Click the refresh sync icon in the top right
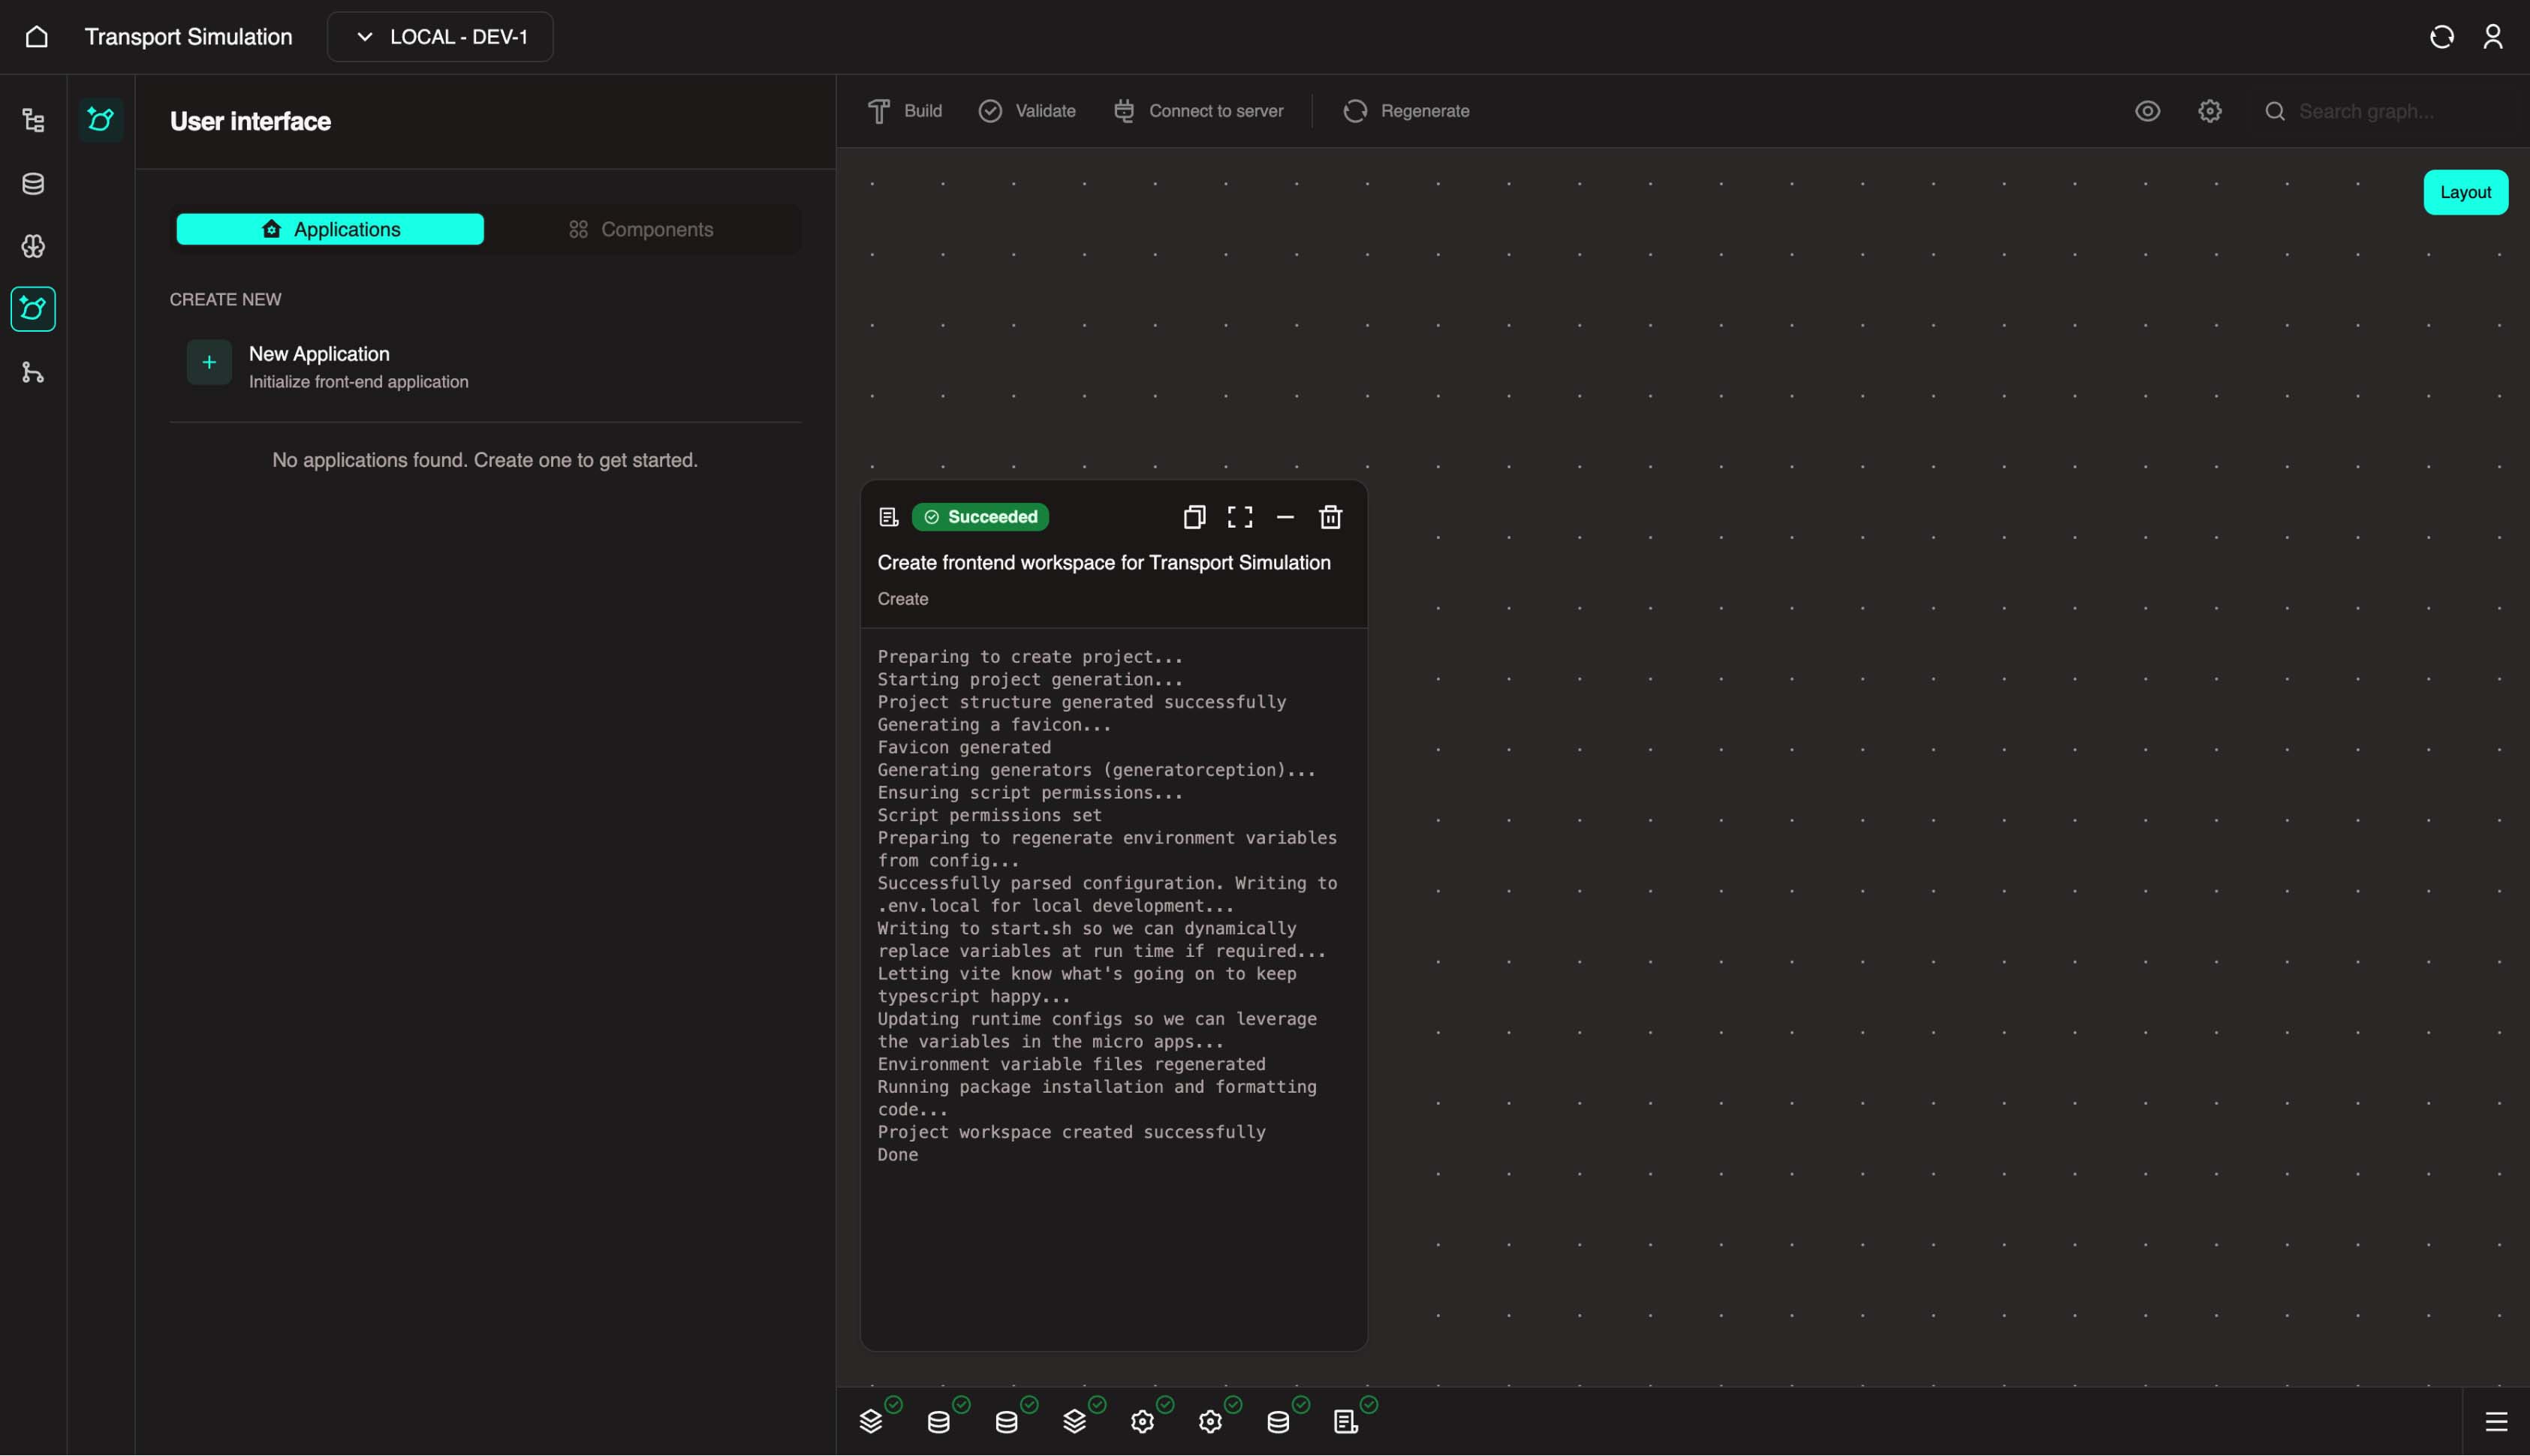Screen dimensions: 2530x1456 tap(2441, 37)
